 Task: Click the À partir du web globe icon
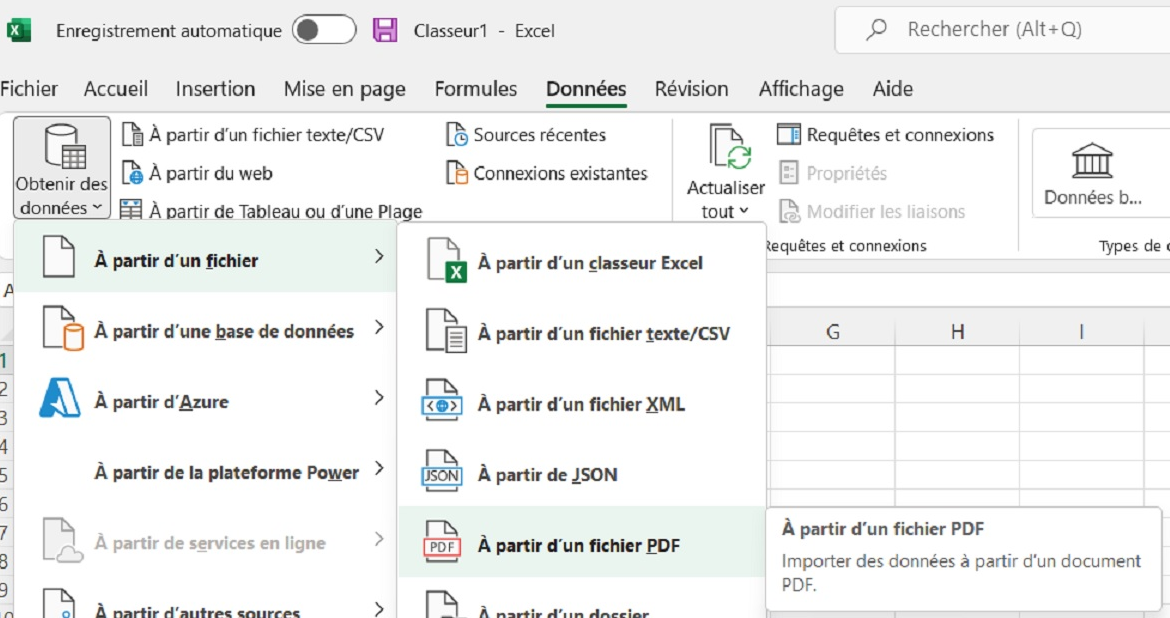coord(132,173)
